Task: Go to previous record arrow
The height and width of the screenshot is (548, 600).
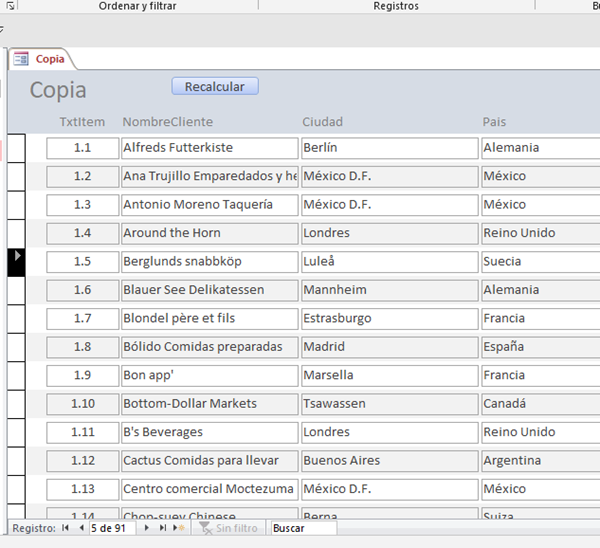Action: (81, 528)
